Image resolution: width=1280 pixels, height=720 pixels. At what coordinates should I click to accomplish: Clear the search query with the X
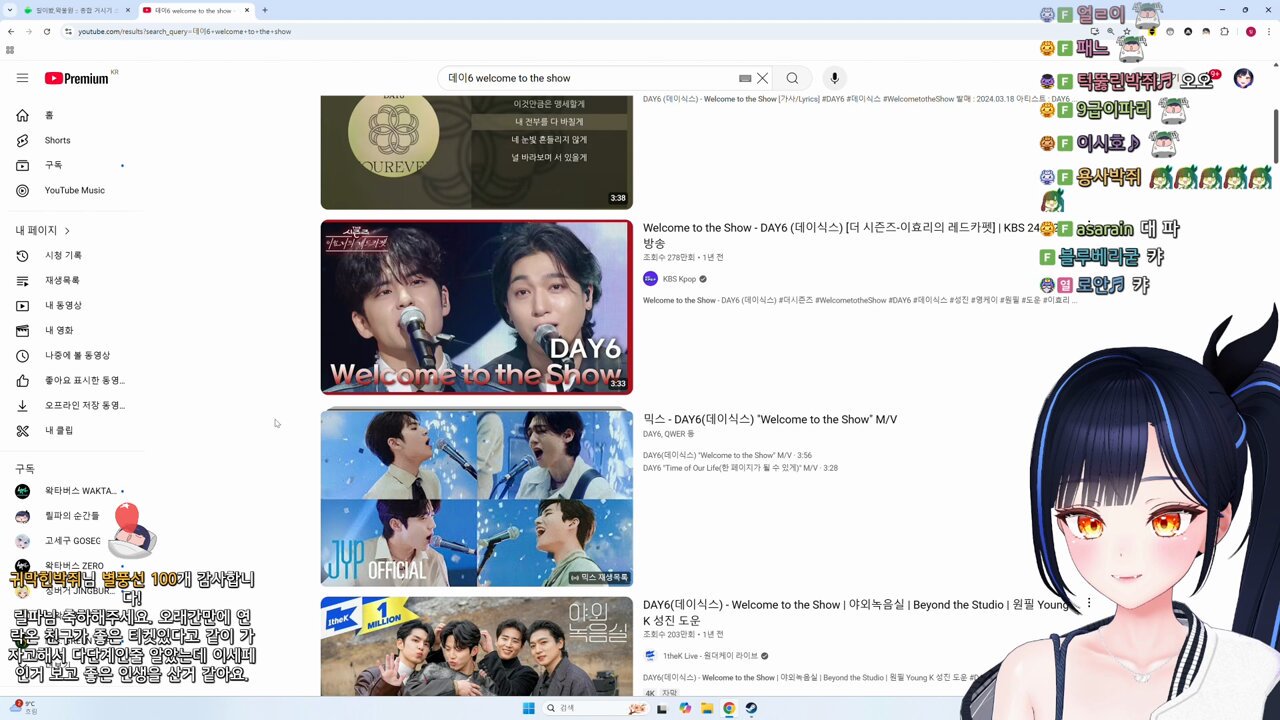pyautogui.click(x=762, y=78)
